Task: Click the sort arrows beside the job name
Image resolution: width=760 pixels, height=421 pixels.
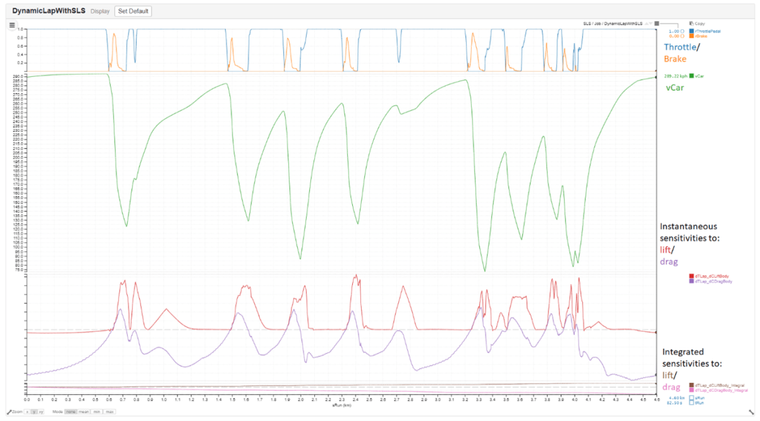Action: point(648,21)
